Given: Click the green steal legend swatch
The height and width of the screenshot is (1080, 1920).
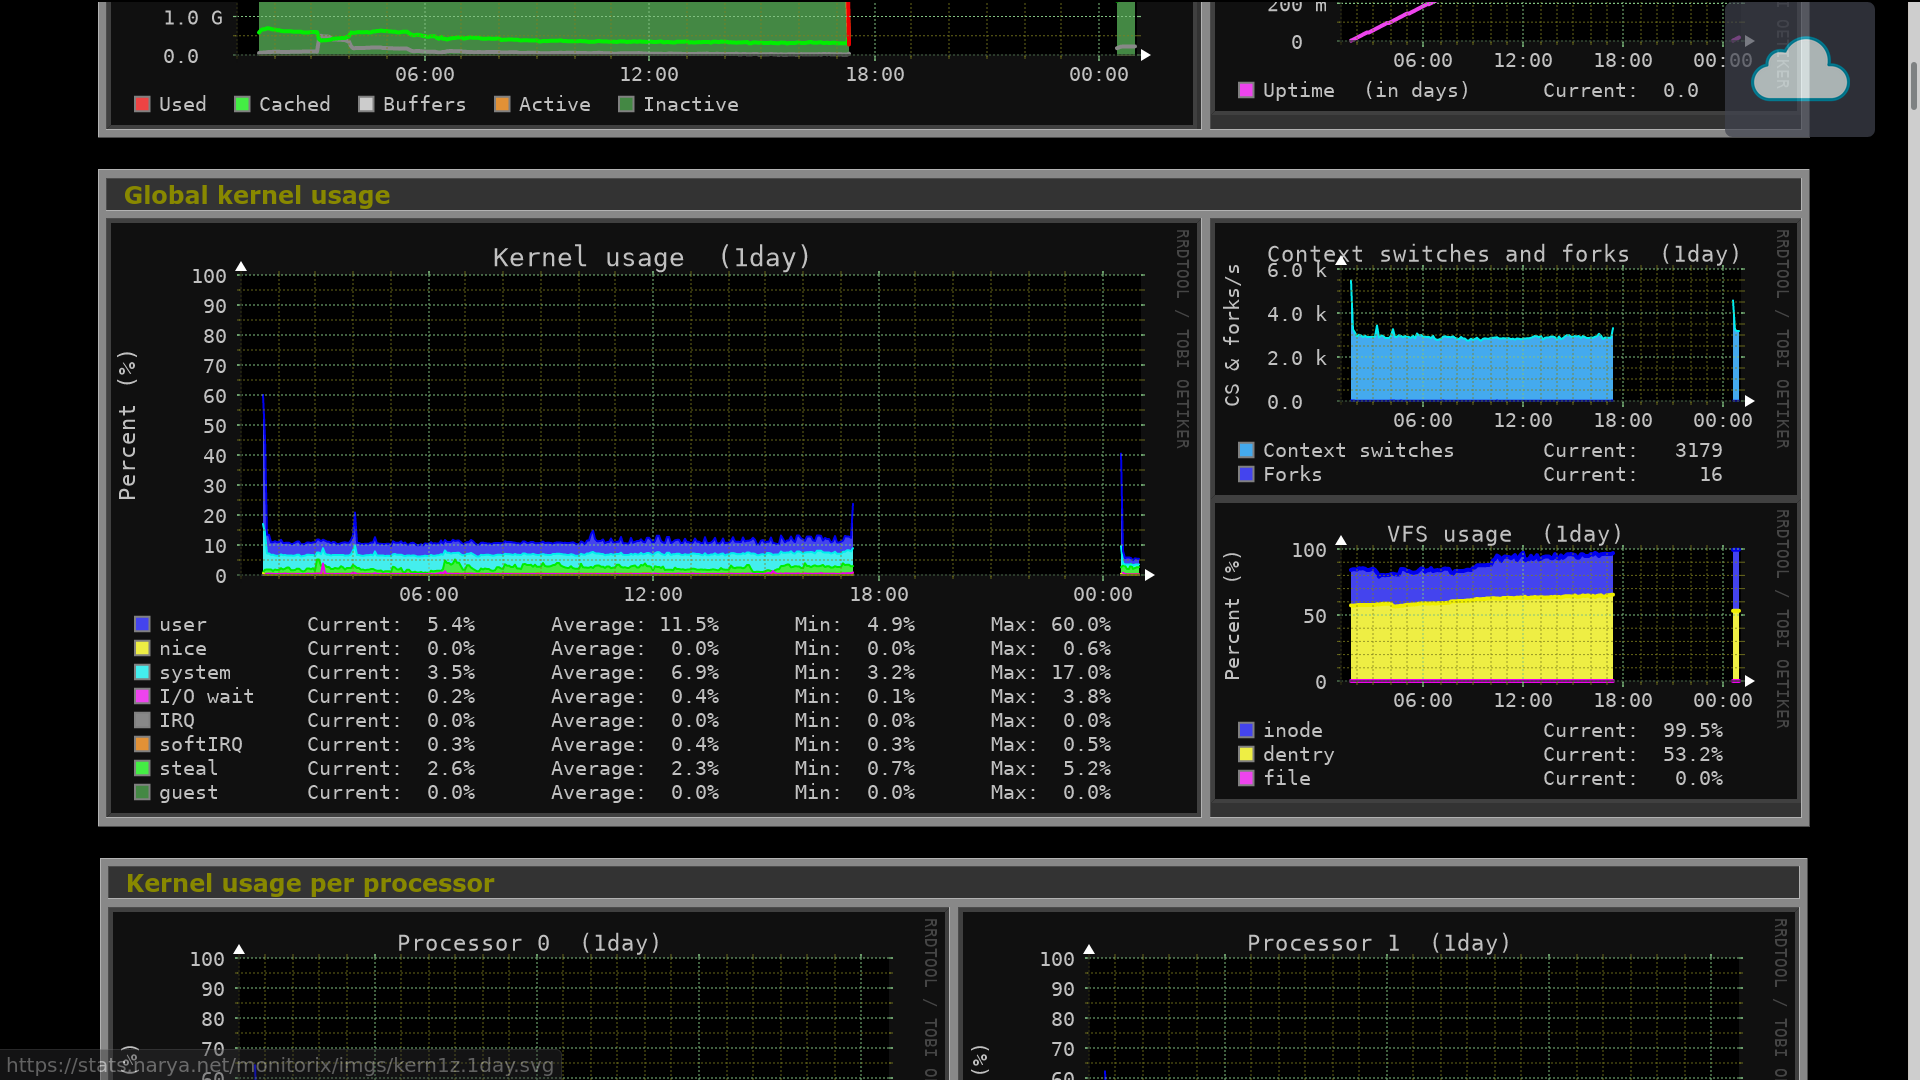Looking at the screenshot, I should (x=142, y=768).
